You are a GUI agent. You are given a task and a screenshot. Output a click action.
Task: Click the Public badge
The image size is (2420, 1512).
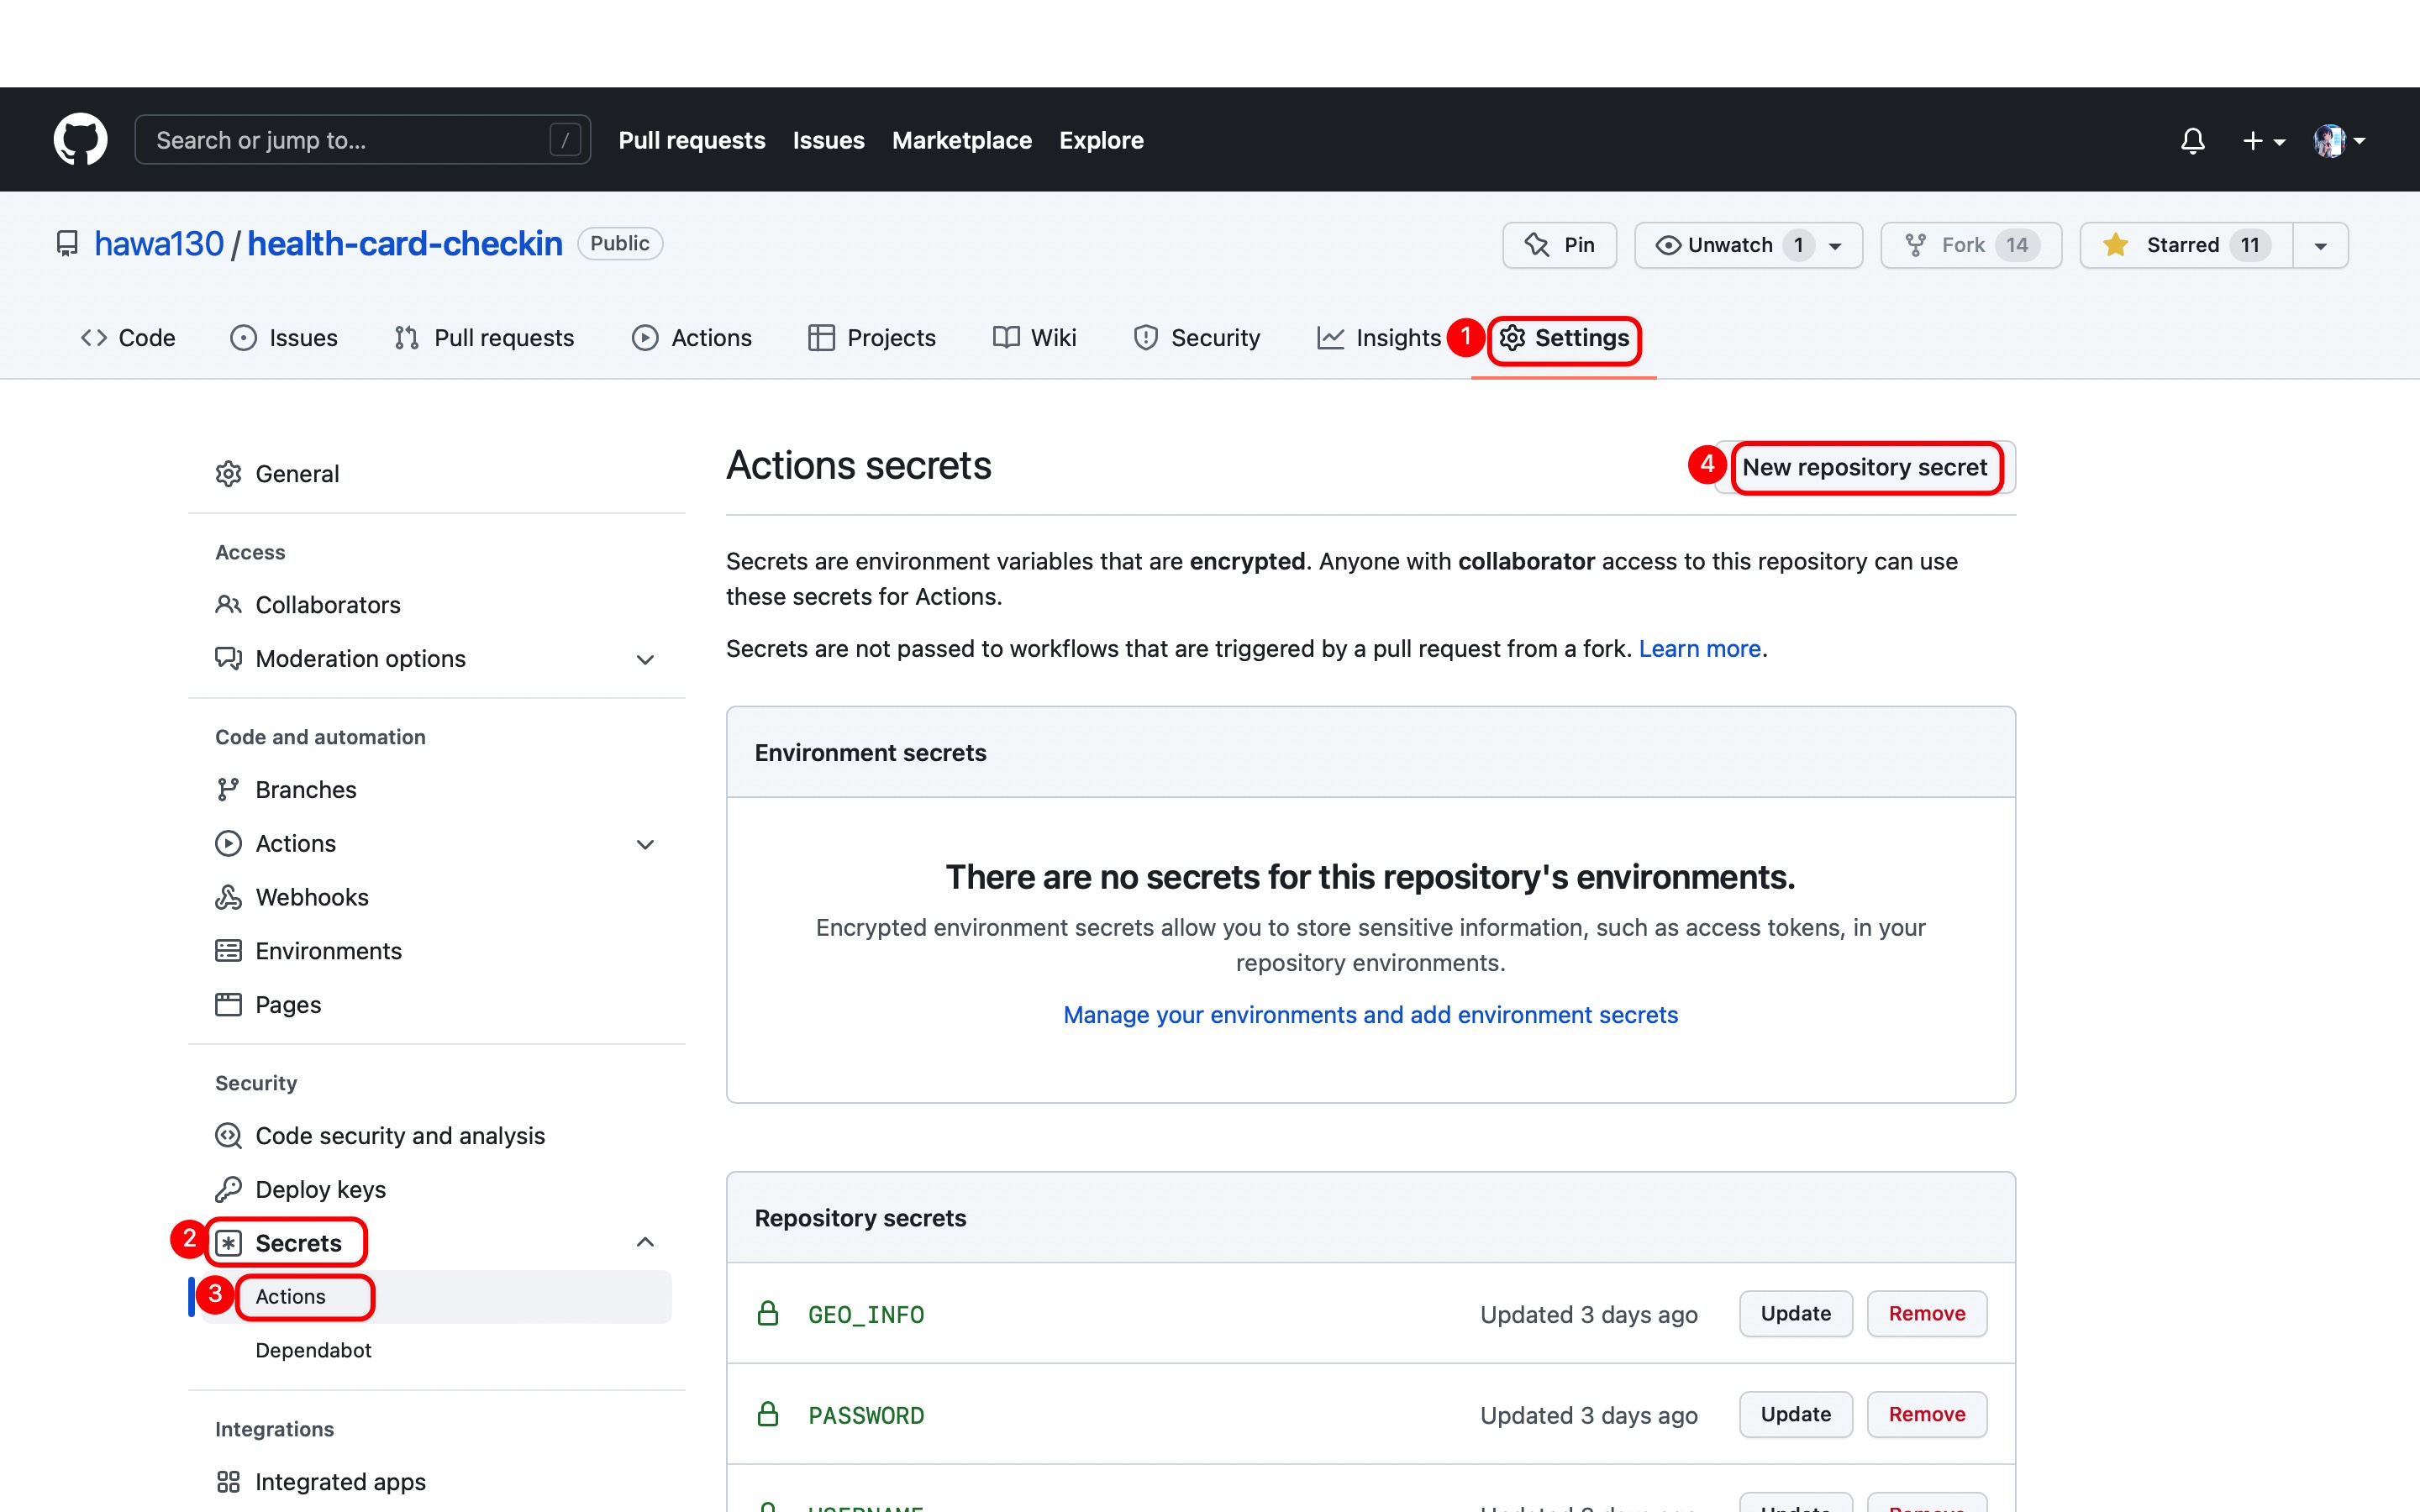pyautogui.click(x=619, y=243)
